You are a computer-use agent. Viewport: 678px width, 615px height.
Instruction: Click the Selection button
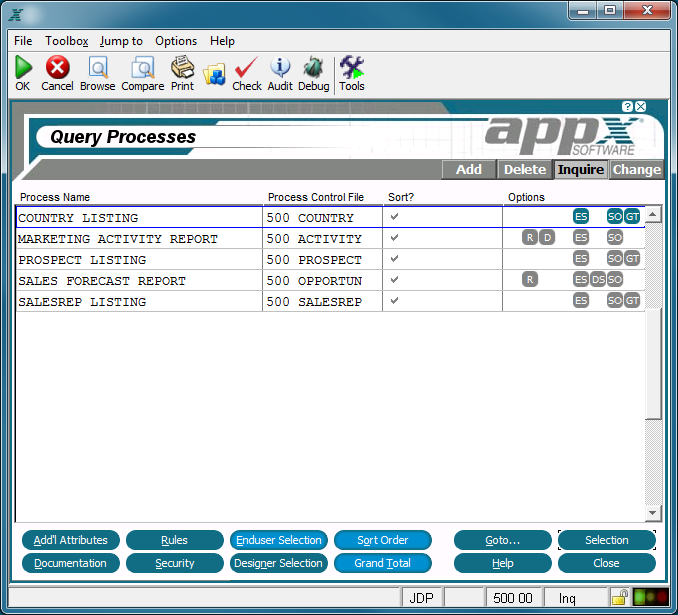click(607, 540)
